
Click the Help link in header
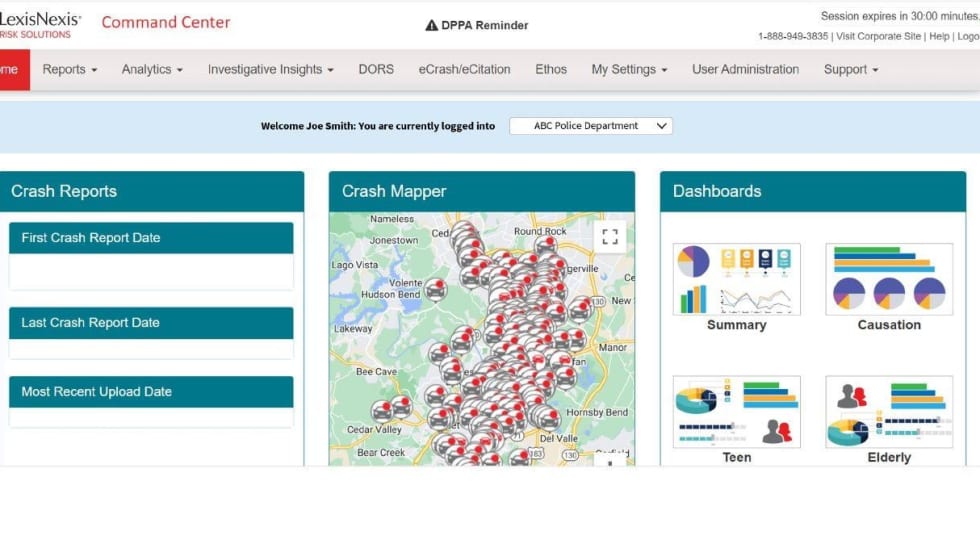tap(938, 36)
